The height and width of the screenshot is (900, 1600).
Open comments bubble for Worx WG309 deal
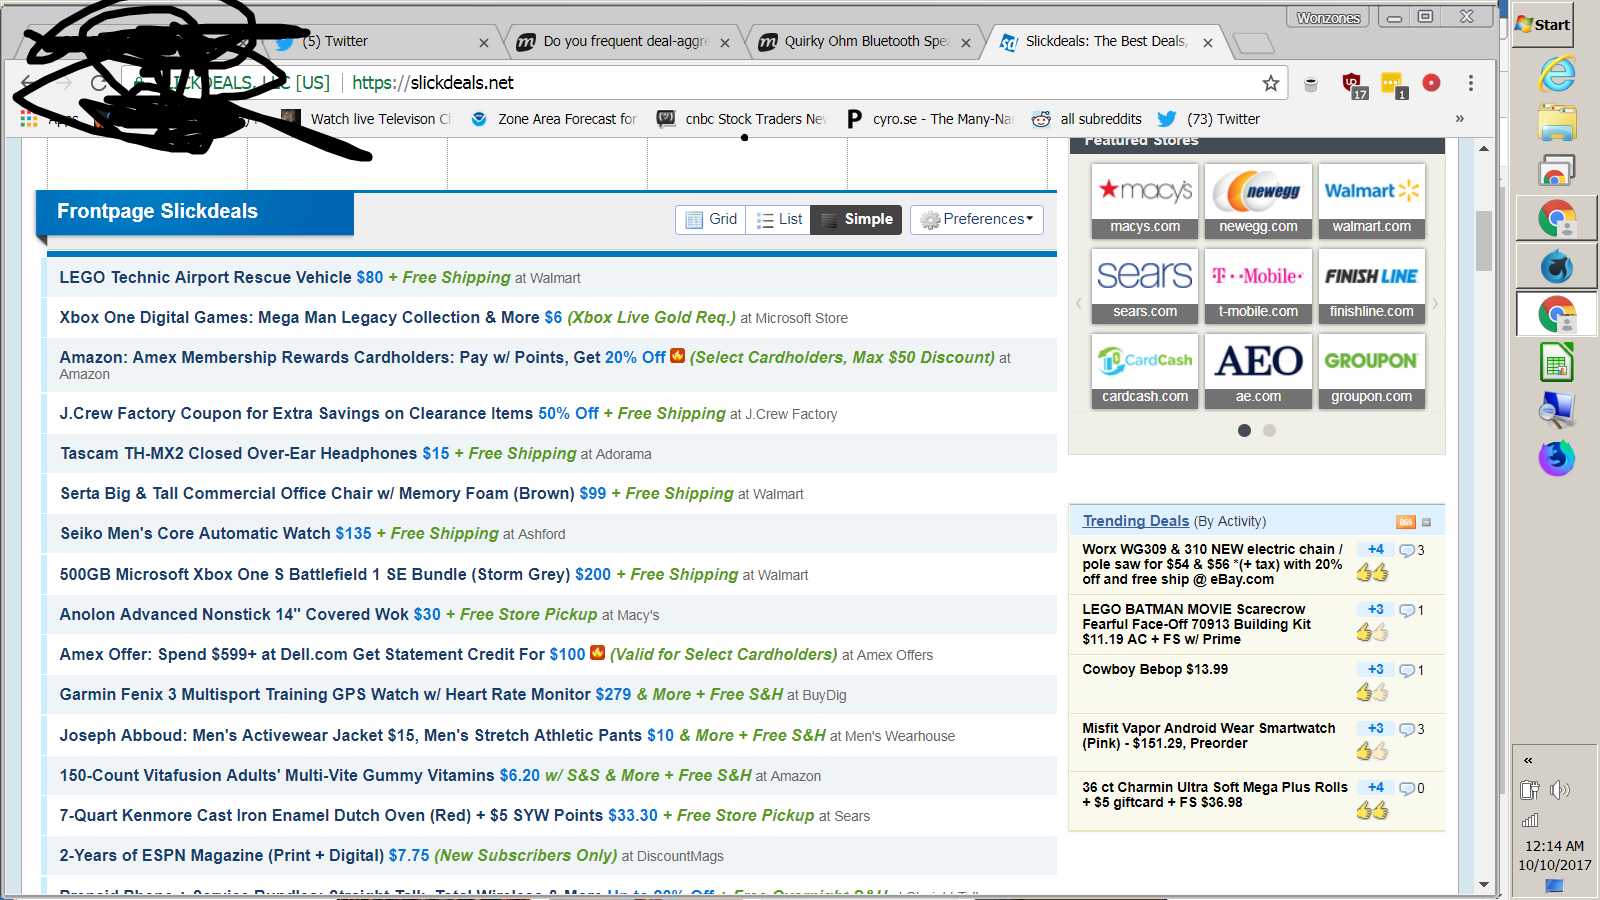[1407, 551]
